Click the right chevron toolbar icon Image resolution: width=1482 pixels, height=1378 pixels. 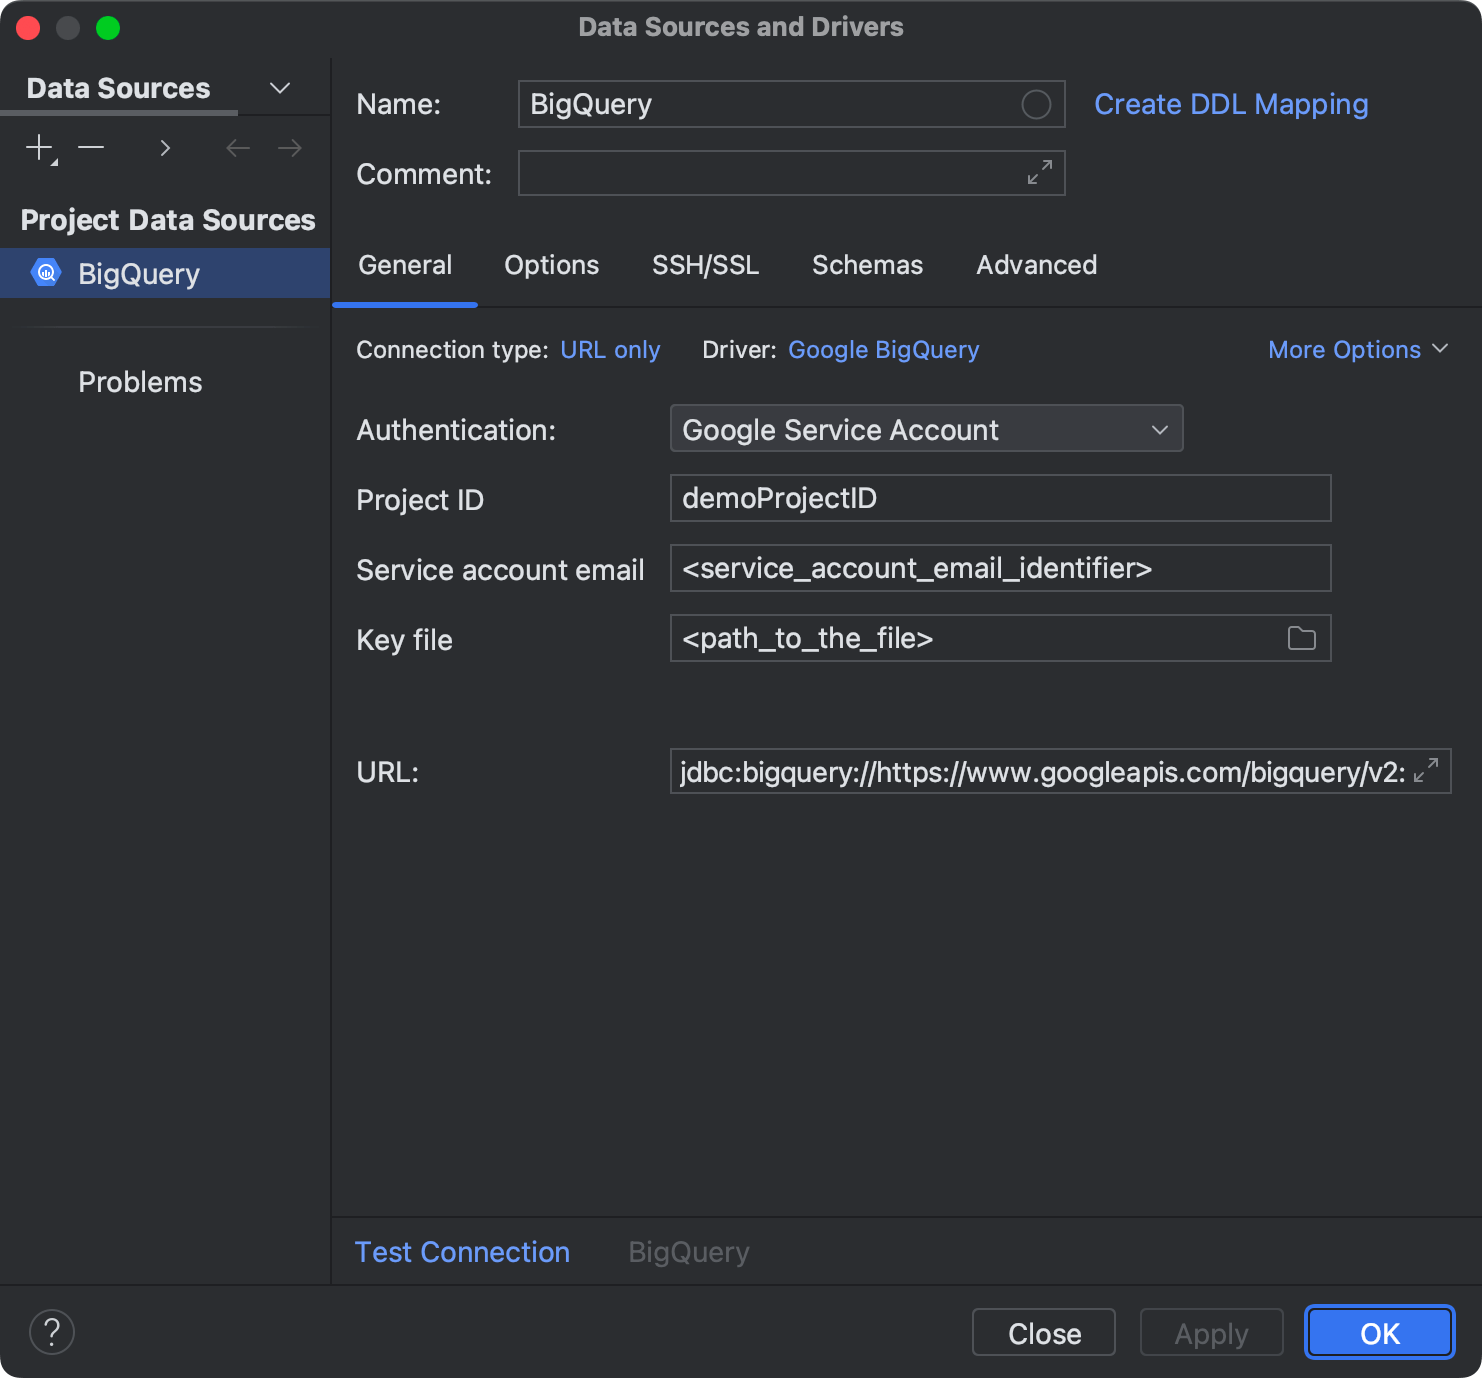coord(165,147)
